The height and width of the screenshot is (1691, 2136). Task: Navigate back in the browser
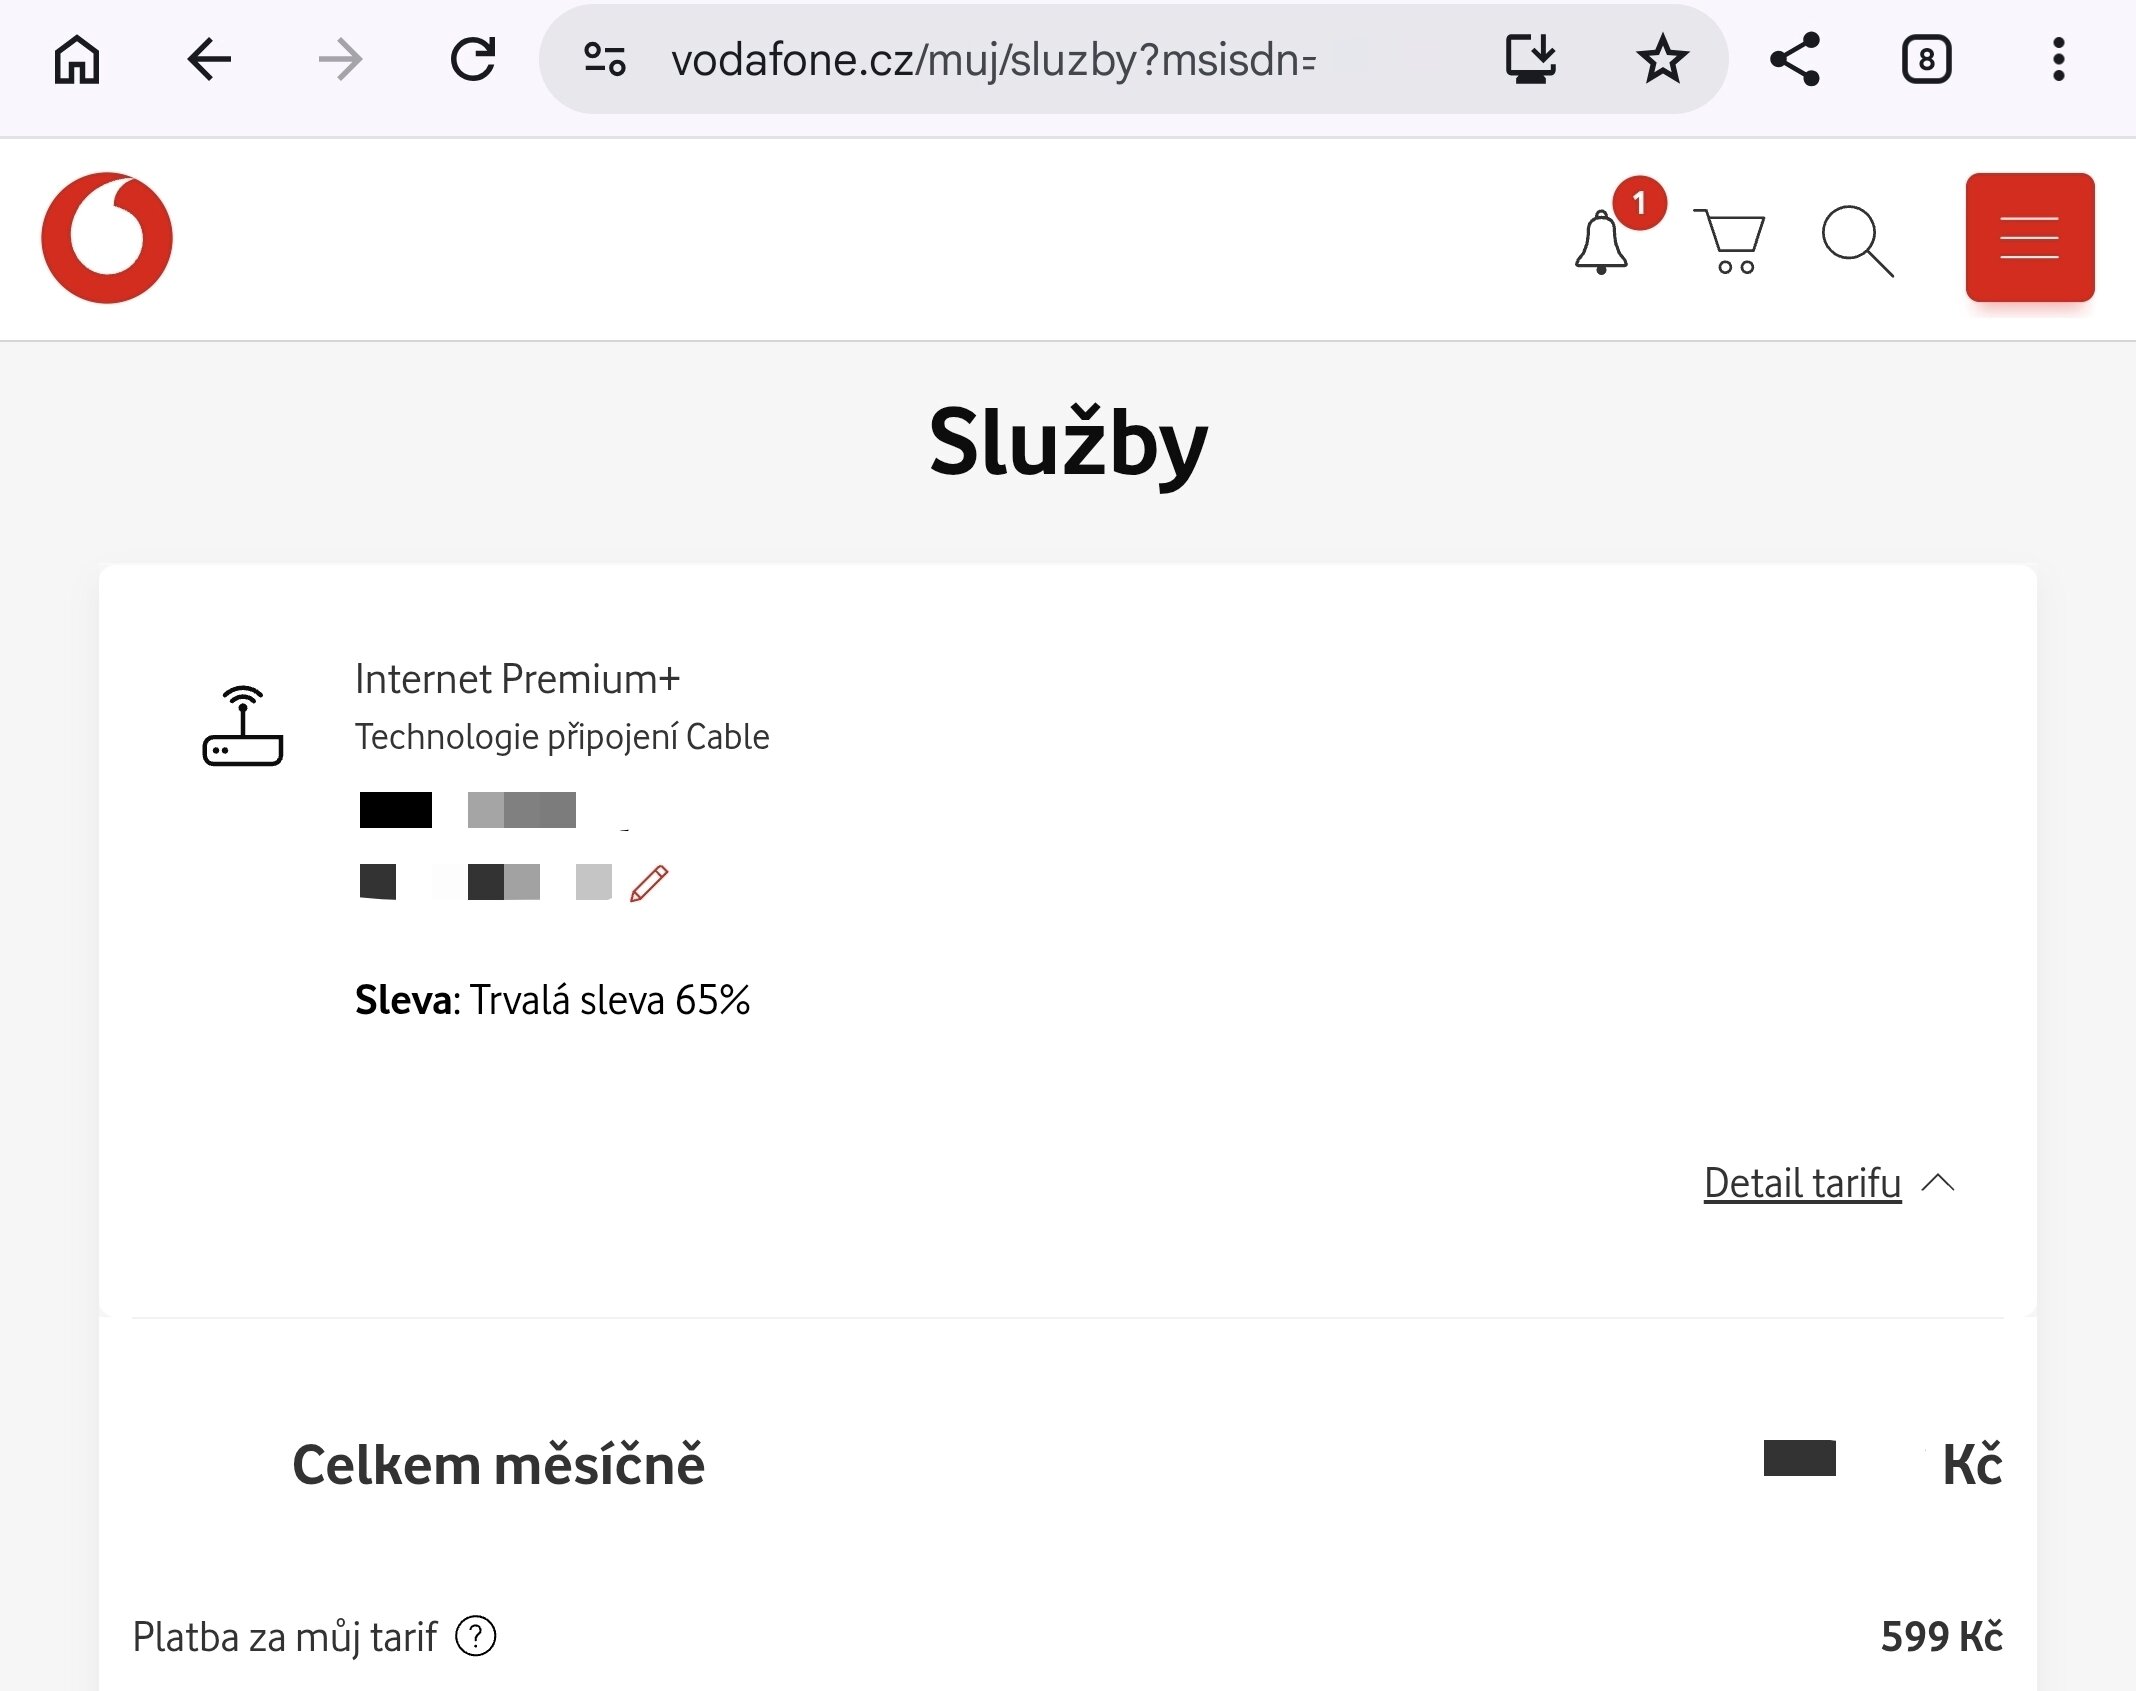coord(209,60)
